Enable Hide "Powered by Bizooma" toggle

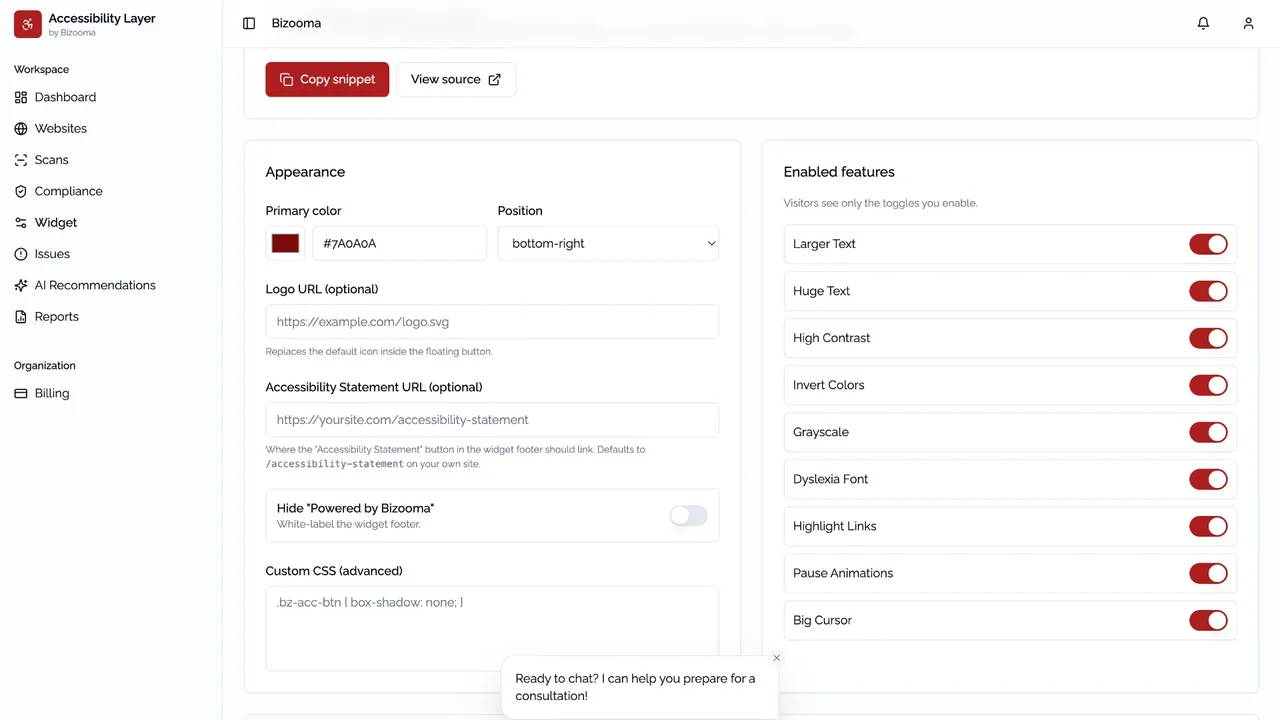point(688,515)
